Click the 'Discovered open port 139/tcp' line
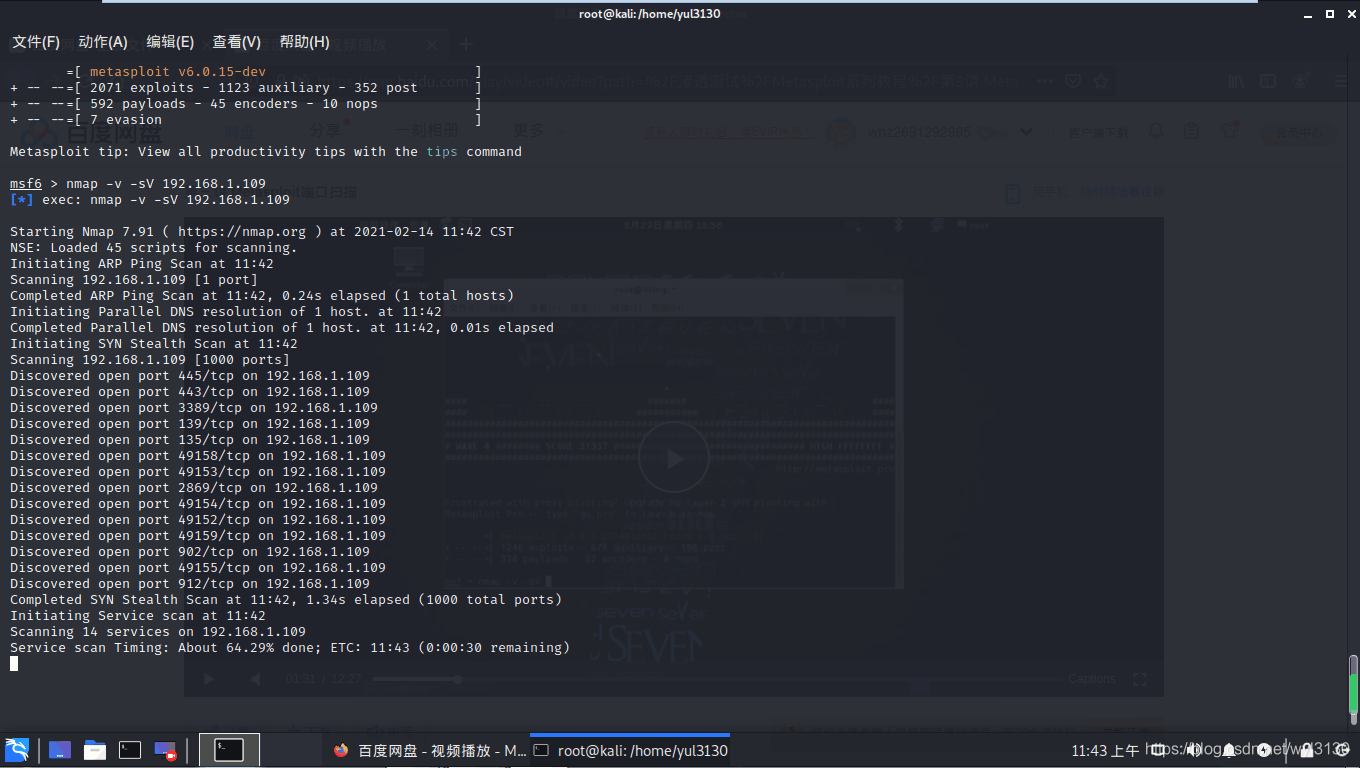 (190, 424)
